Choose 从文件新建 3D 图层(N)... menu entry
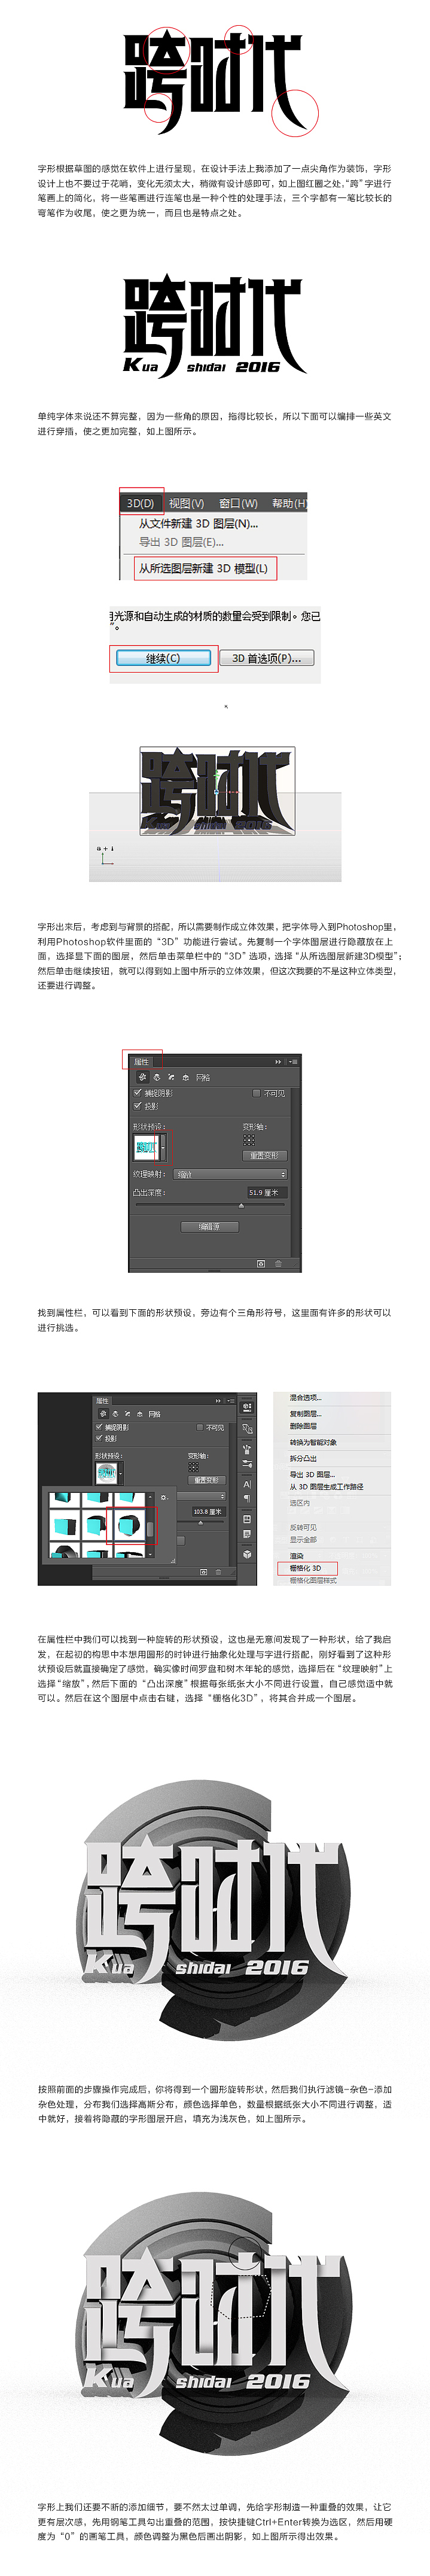Image resolution: width=430 pixels, height=2576 pixels. (198, 523)
